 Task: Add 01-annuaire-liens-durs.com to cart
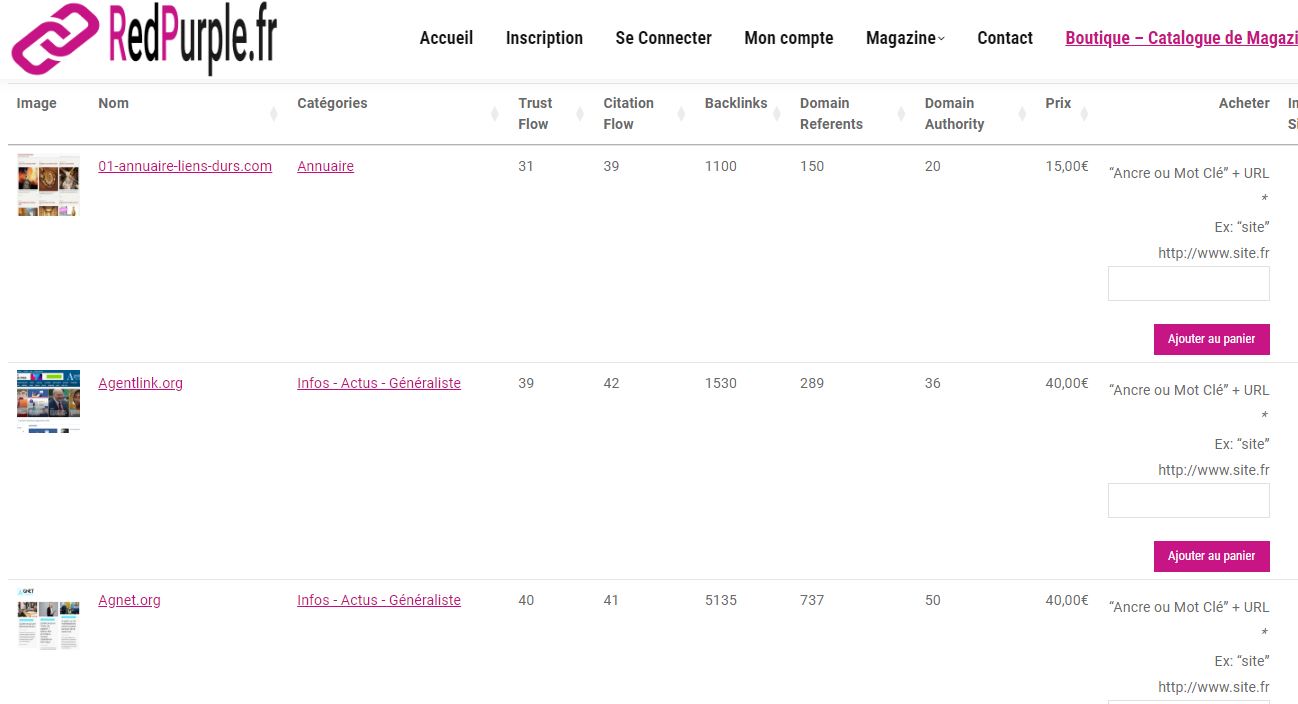point(1211,339)
